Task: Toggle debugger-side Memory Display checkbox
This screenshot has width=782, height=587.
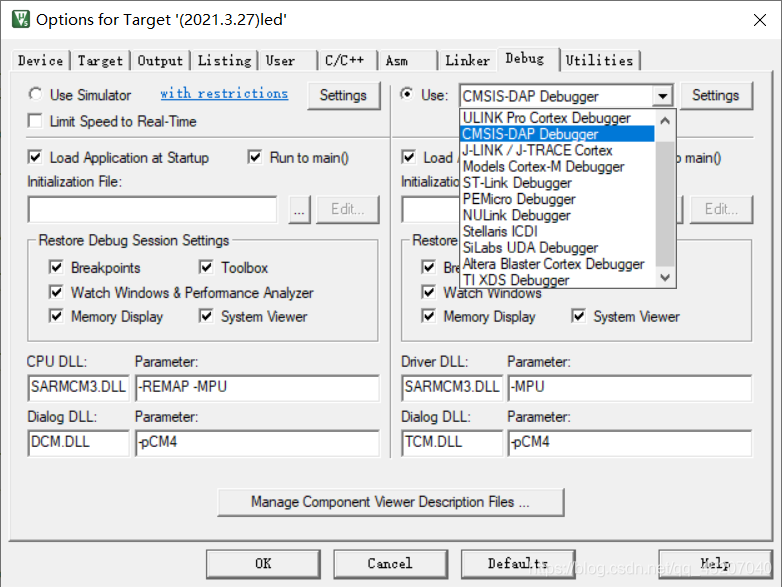Action: [428, 316]
